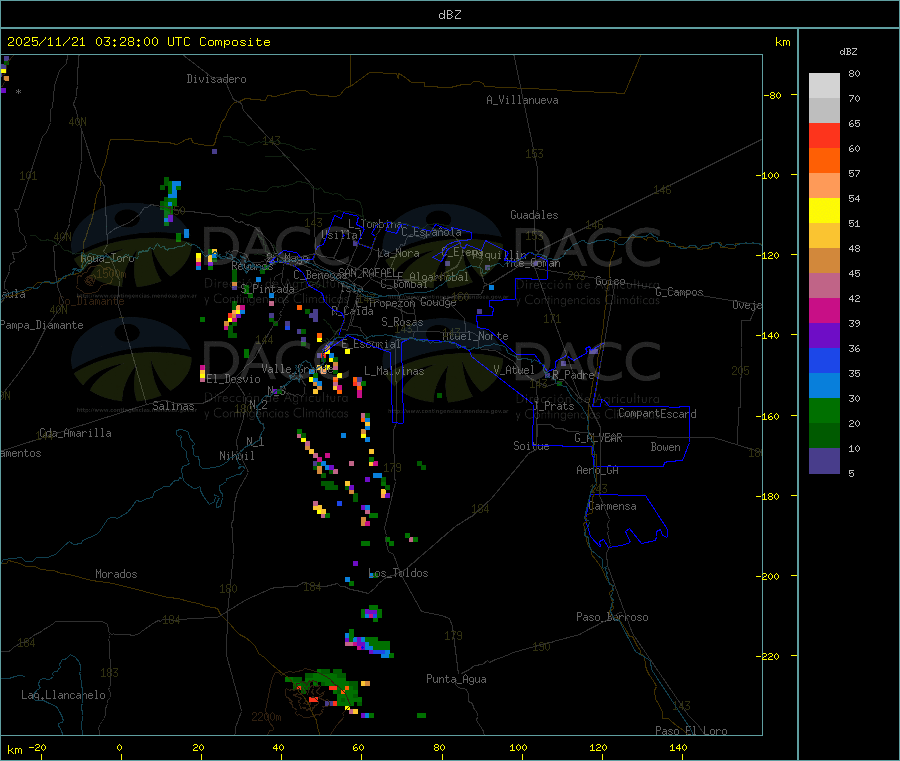Image resolution: width=900 pixels, height=761 pixels.
Task: Click the S_Rosas label
Action: click(x=402, y=322)
